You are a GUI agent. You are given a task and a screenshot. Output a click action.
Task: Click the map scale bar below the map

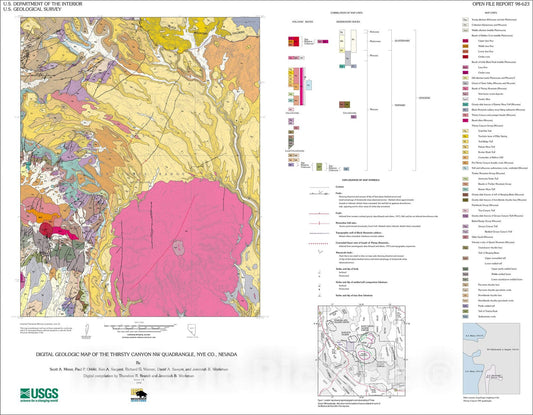coord(139,327)
